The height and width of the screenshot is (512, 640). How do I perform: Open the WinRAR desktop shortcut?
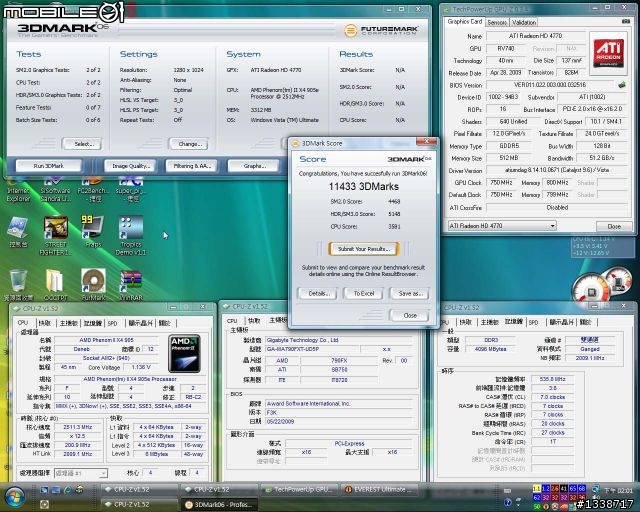pyautogui.click(x=131, y=285)
